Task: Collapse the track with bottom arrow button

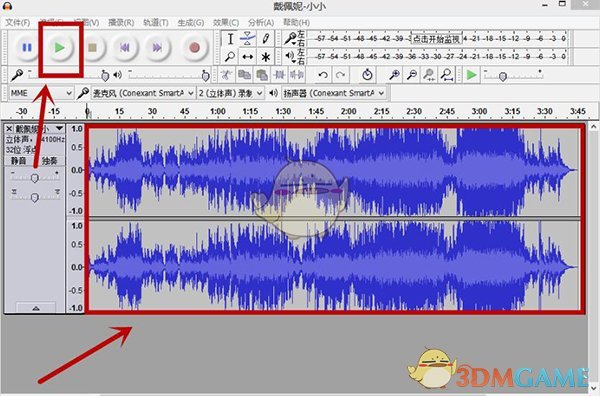Action: pyautogui.click(x=36, y=308)
